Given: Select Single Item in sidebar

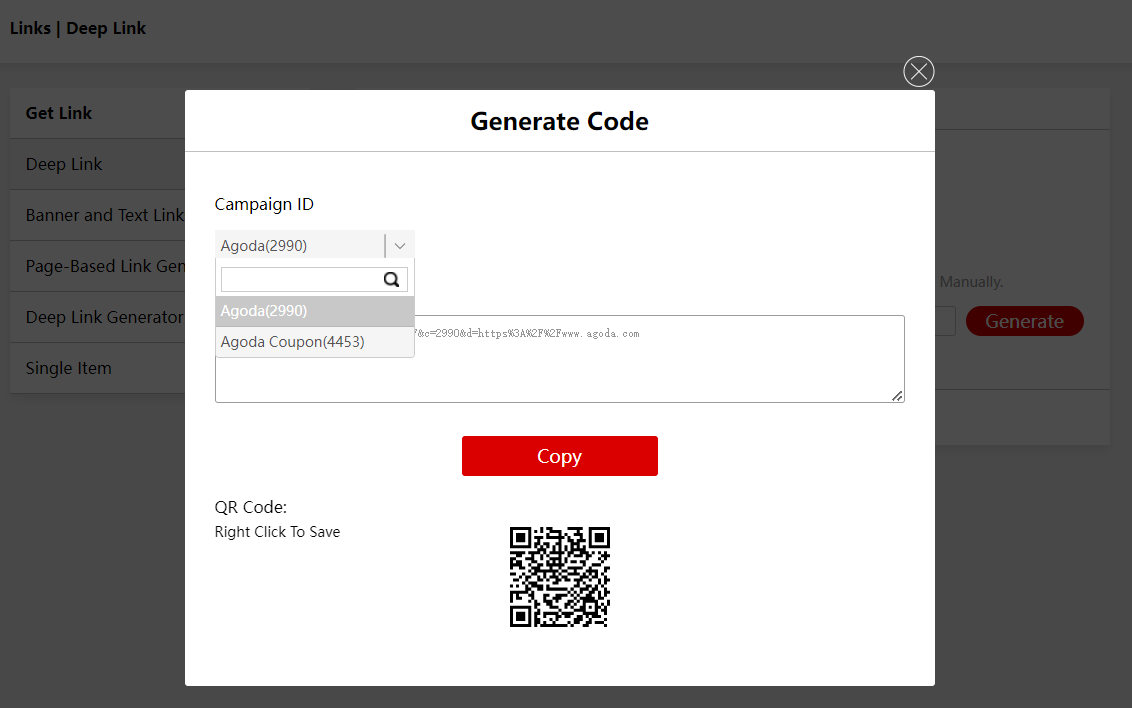Looking at the screenshot, I should coord(97,368).
